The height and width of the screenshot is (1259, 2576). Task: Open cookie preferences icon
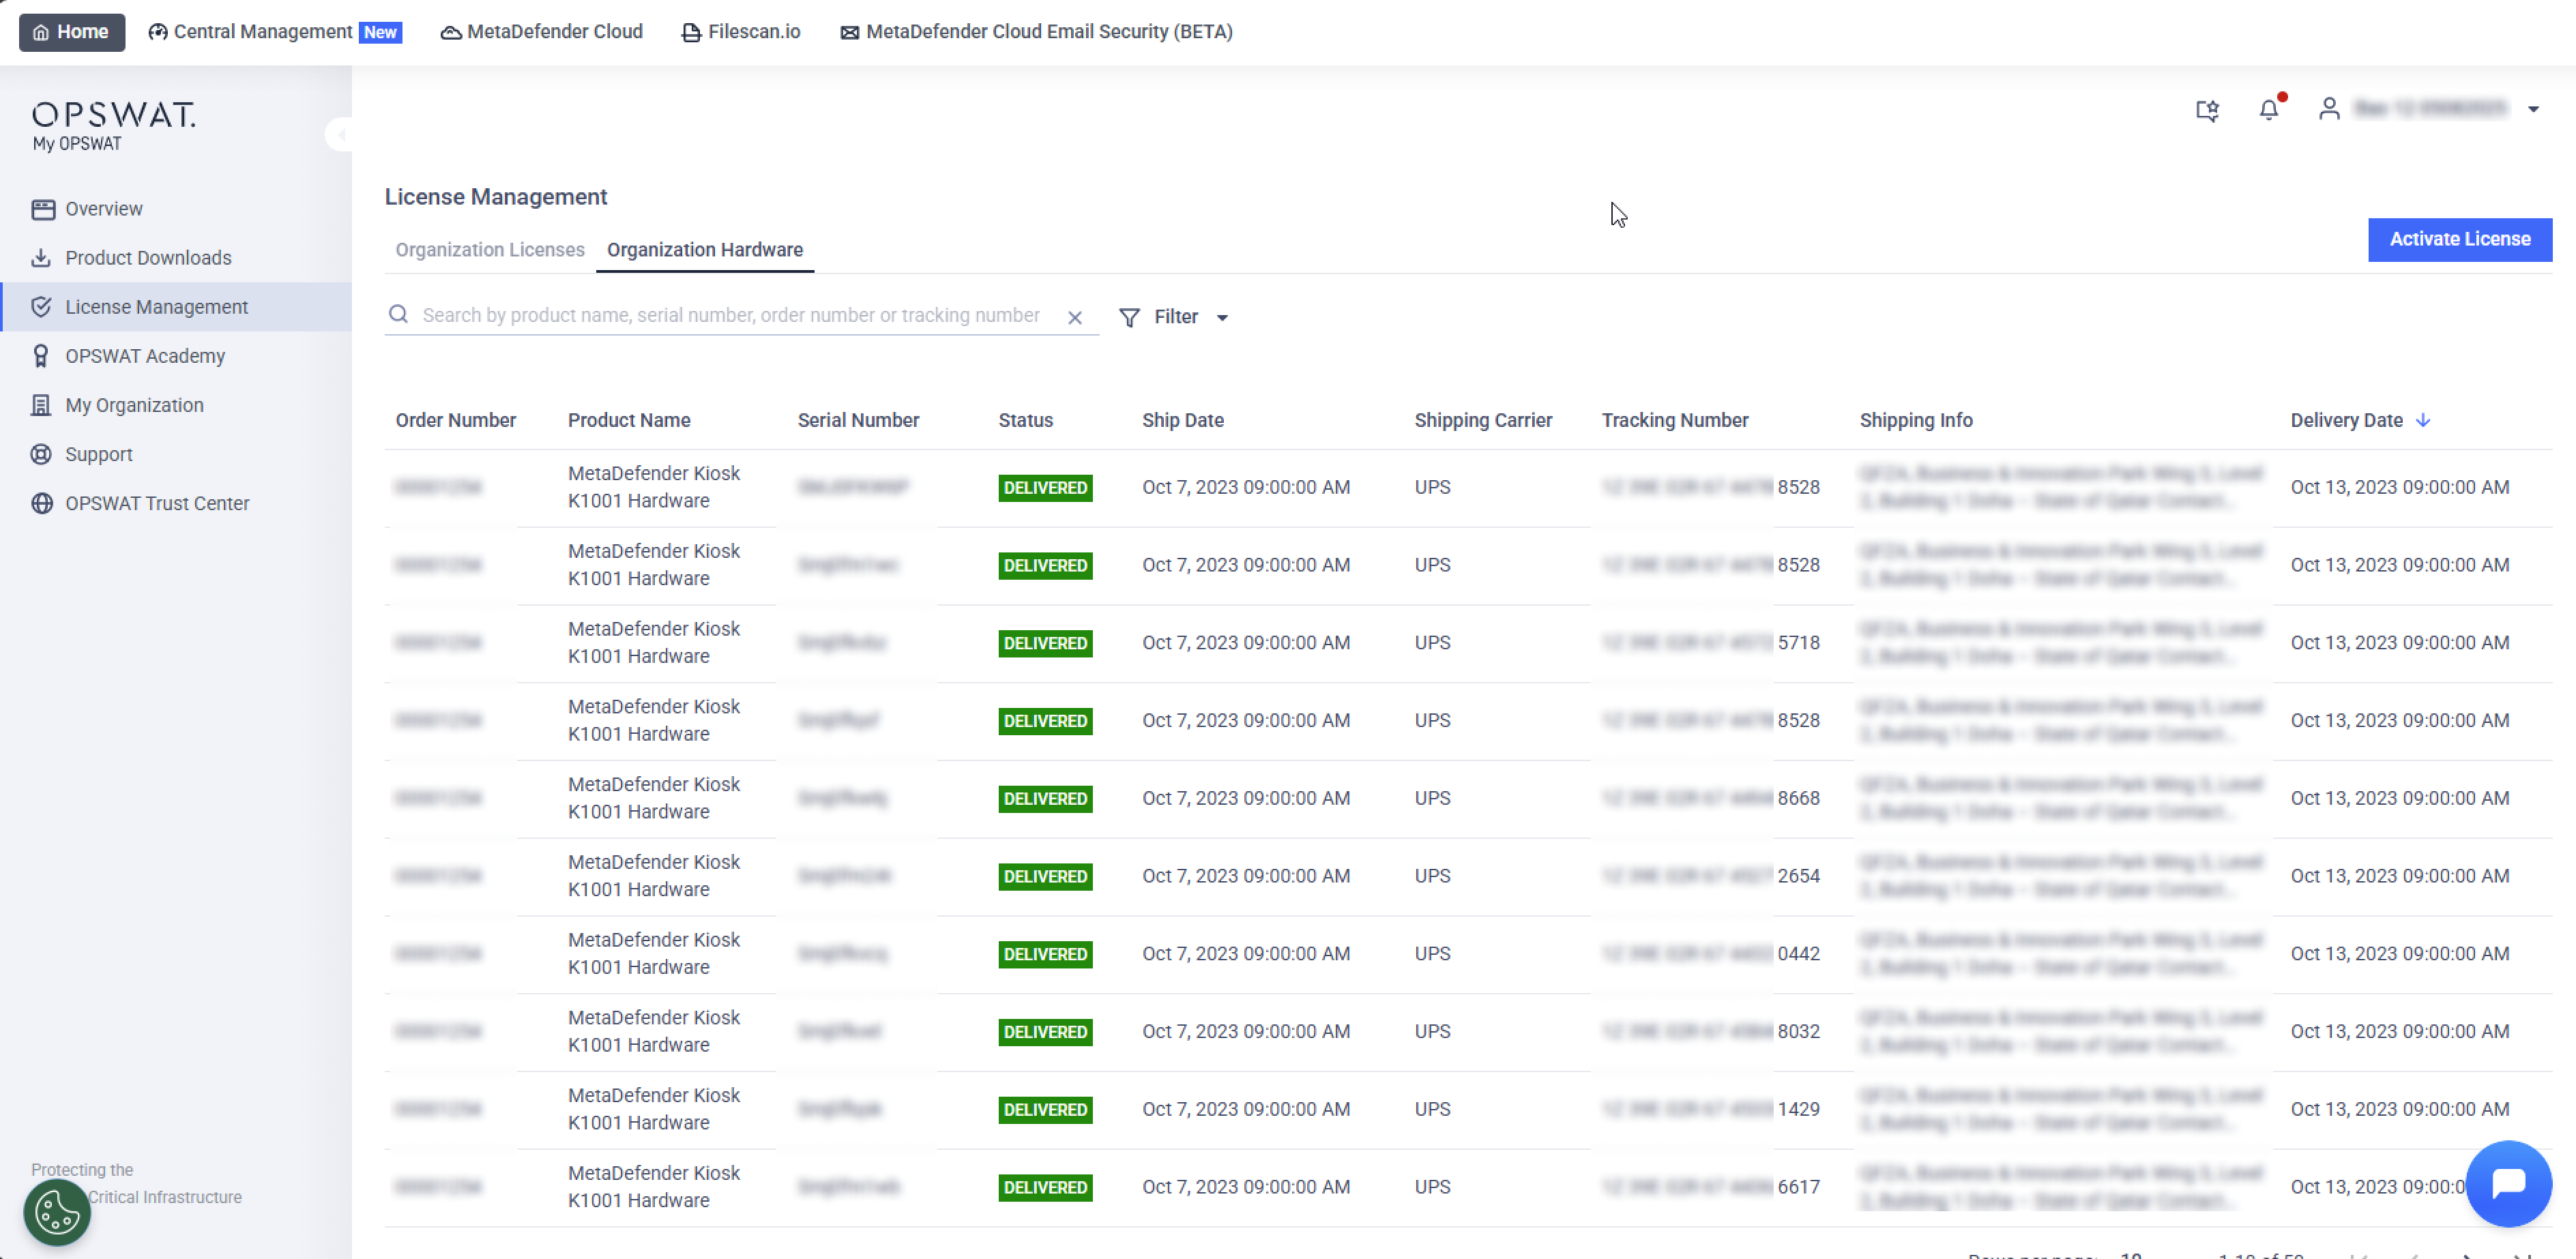click(57, 1212)
